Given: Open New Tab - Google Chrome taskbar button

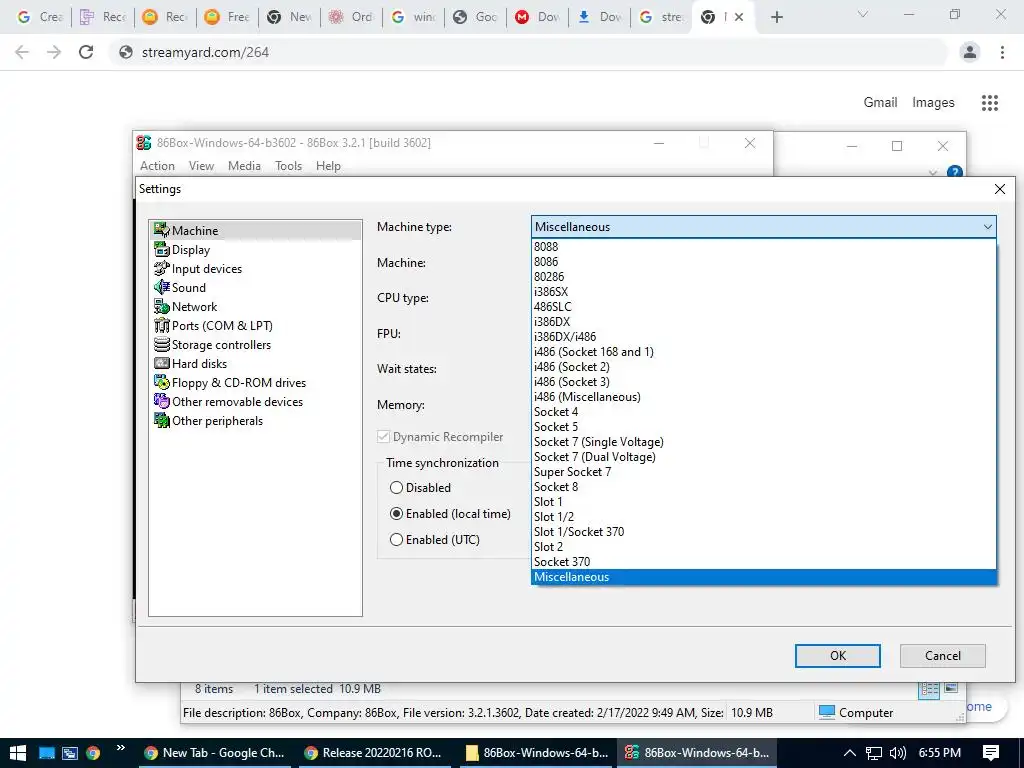Looking at the screenshot, I should pos(214,753).
